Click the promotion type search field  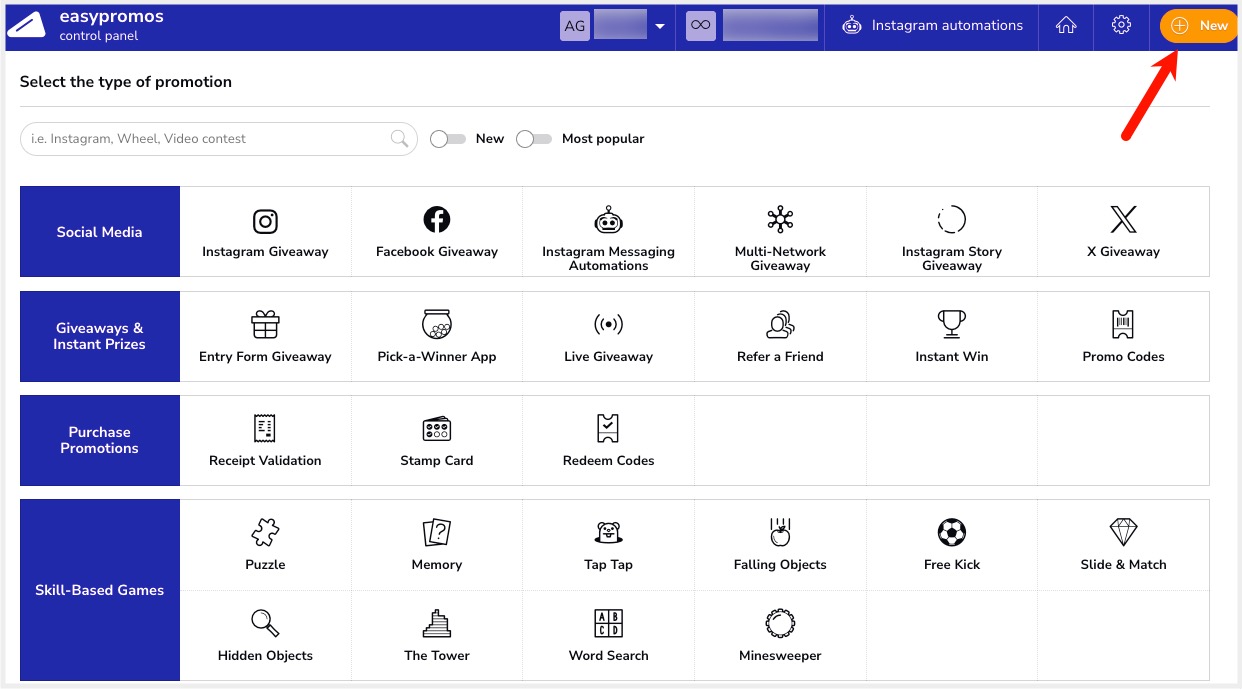point(218,139)
